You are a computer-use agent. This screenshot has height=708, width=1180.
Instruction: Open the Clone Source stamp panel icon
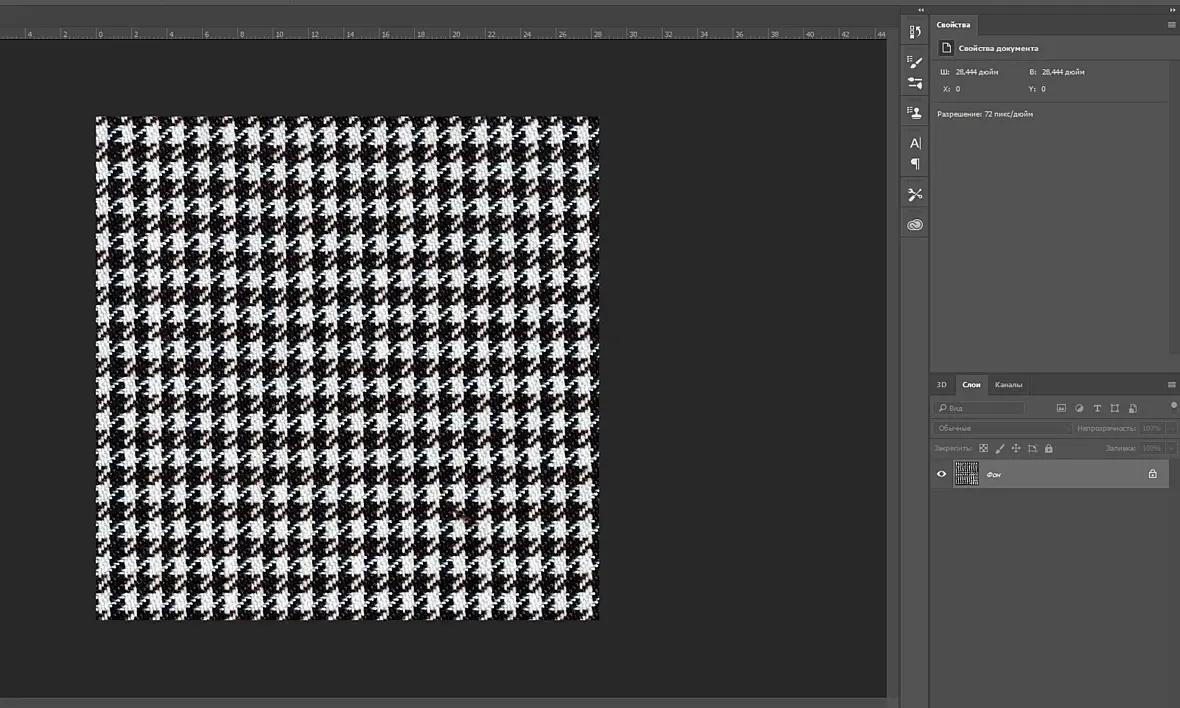(x=915, y=112)
